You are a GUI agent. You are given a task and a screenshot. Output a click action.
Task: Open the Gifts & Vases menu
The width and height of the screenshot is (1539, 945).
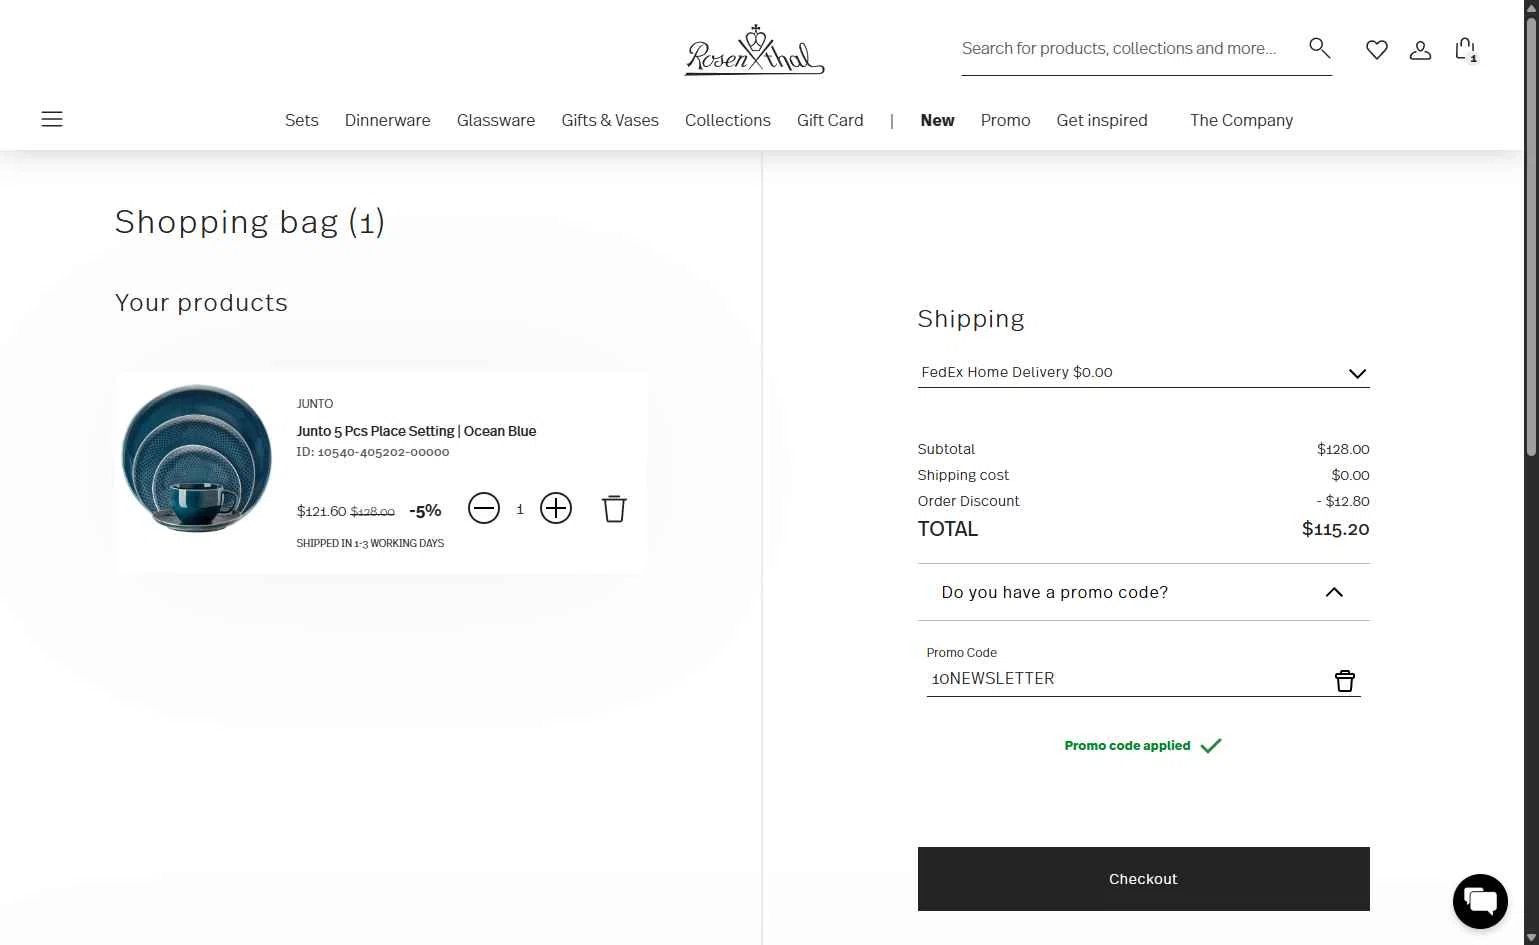tap(610, 120)
